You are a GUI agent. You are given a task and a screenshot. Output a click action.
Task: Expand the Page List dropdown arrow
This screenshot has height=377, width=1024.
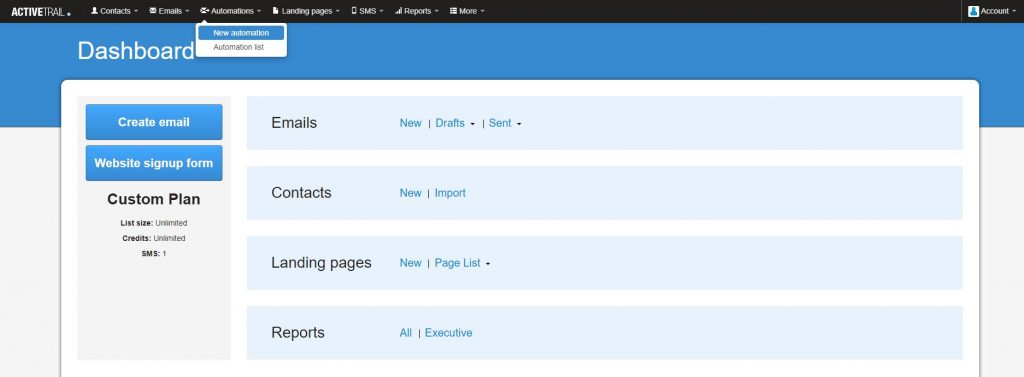pos(488,264)
